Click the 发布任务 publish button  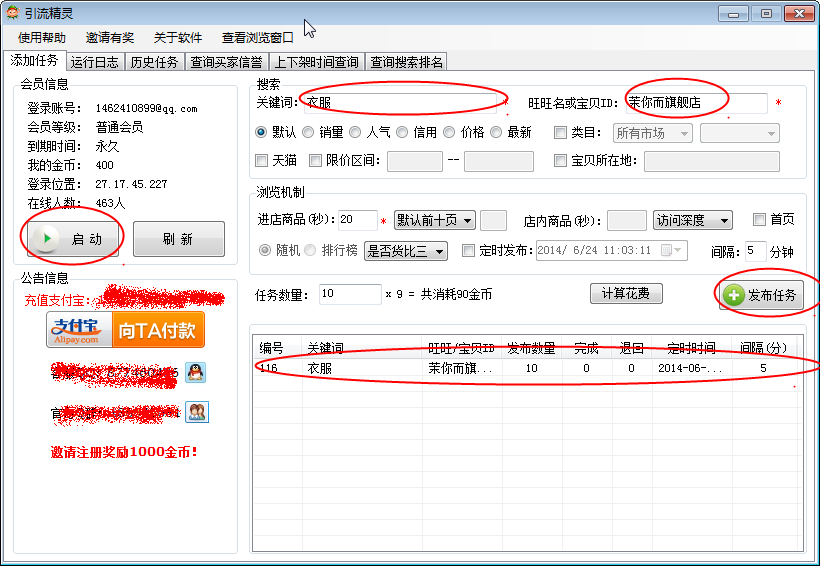point(761,295)
